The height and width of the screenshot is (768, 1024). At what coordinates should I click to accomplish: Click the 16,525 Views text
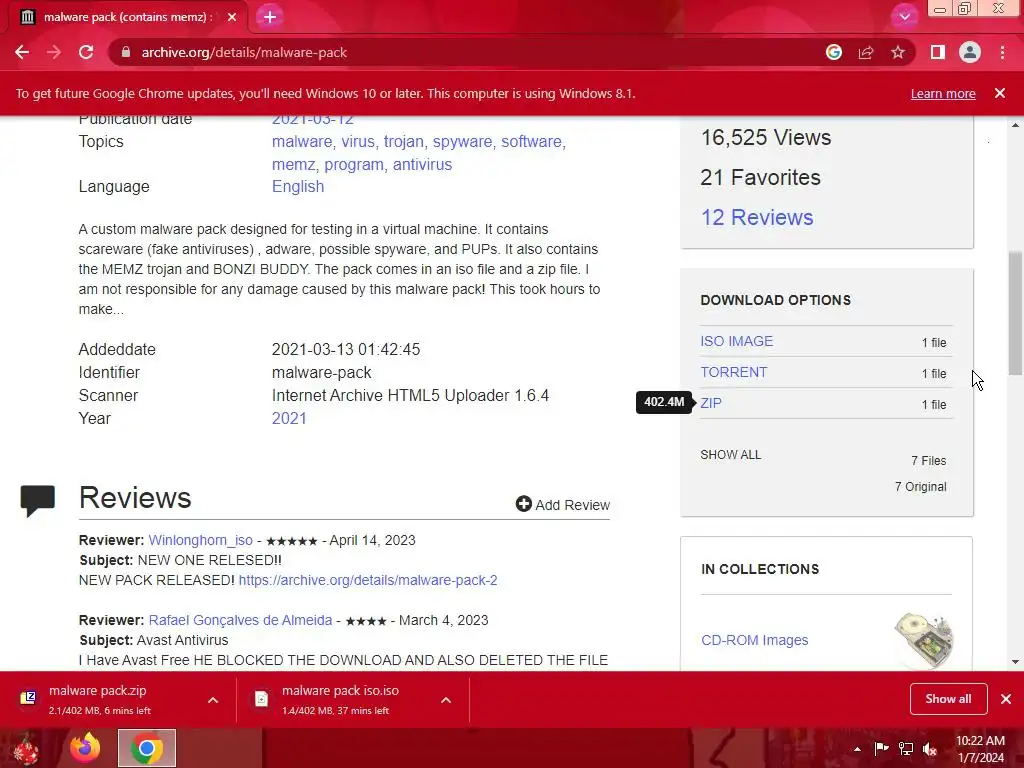765,138
